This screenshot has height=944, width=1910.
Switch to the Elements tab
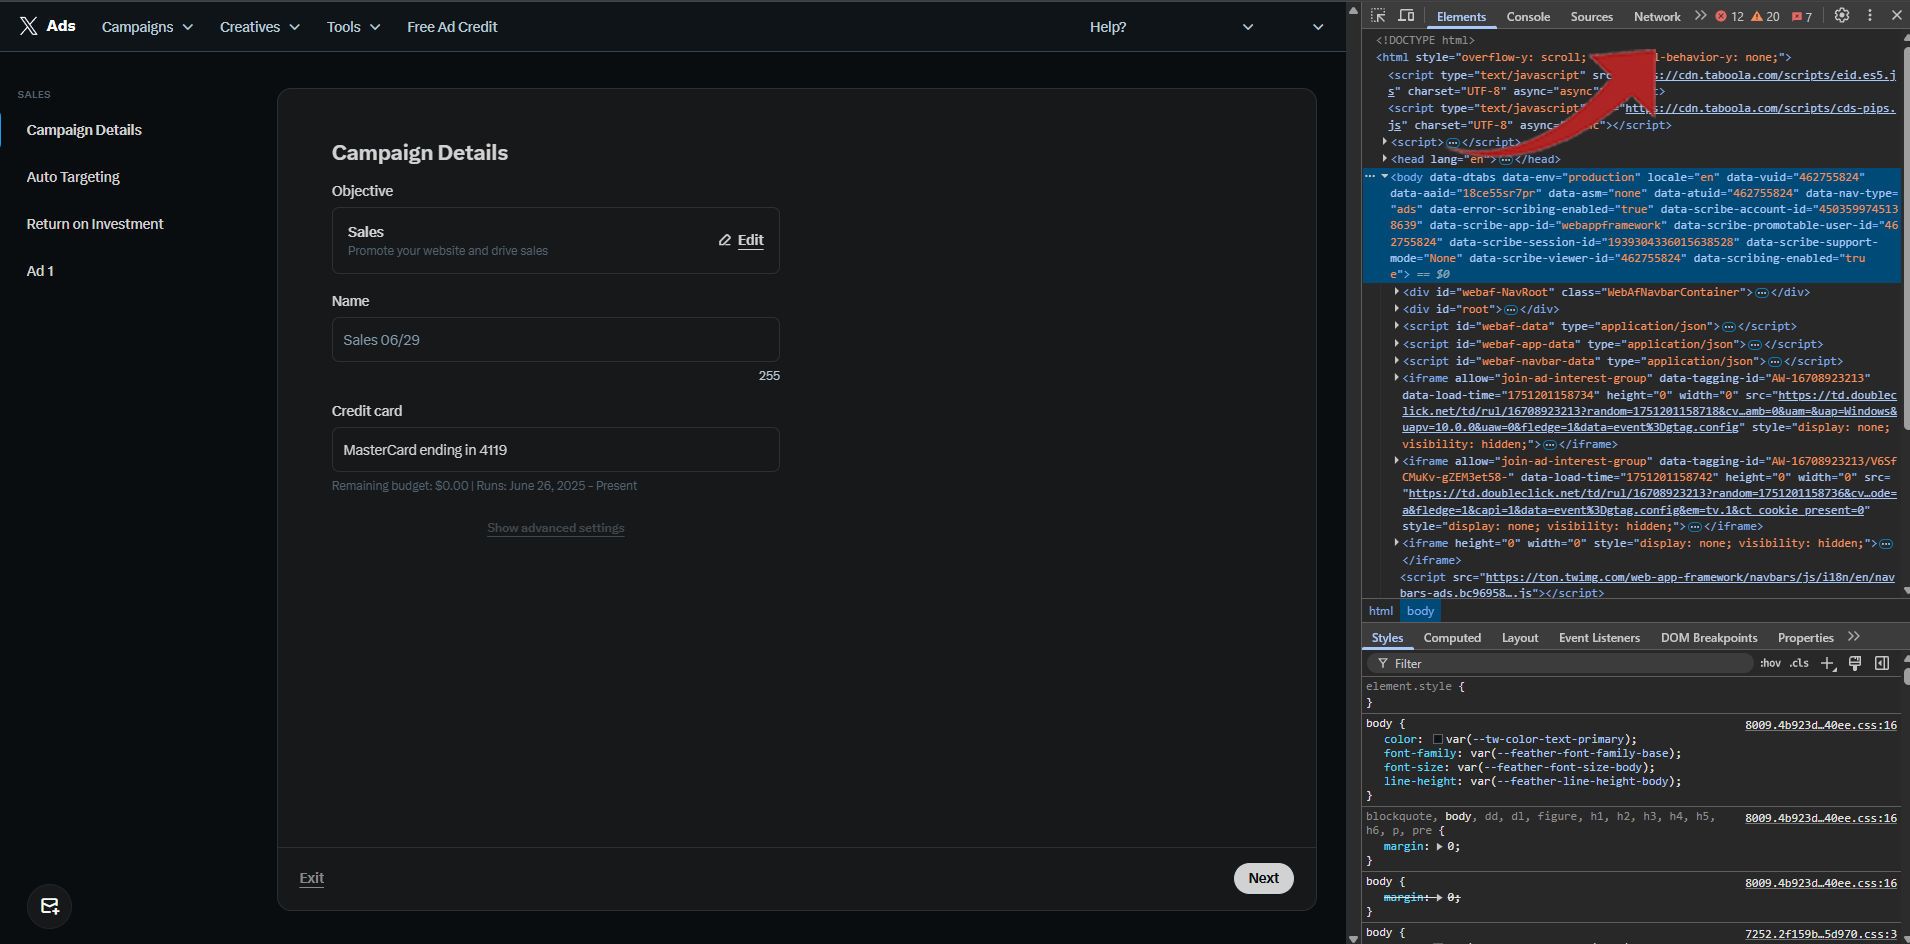(x=1461, y=17)
